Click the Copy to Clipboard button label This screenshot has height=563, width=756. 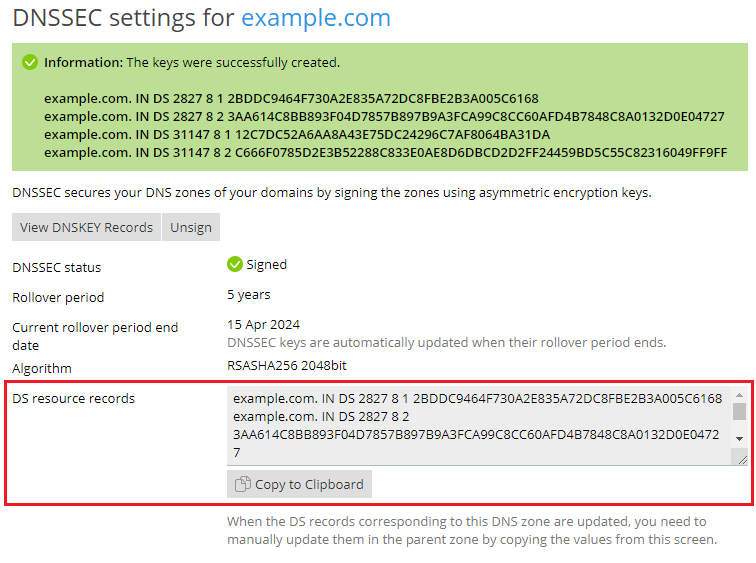[x=308, y=484]
